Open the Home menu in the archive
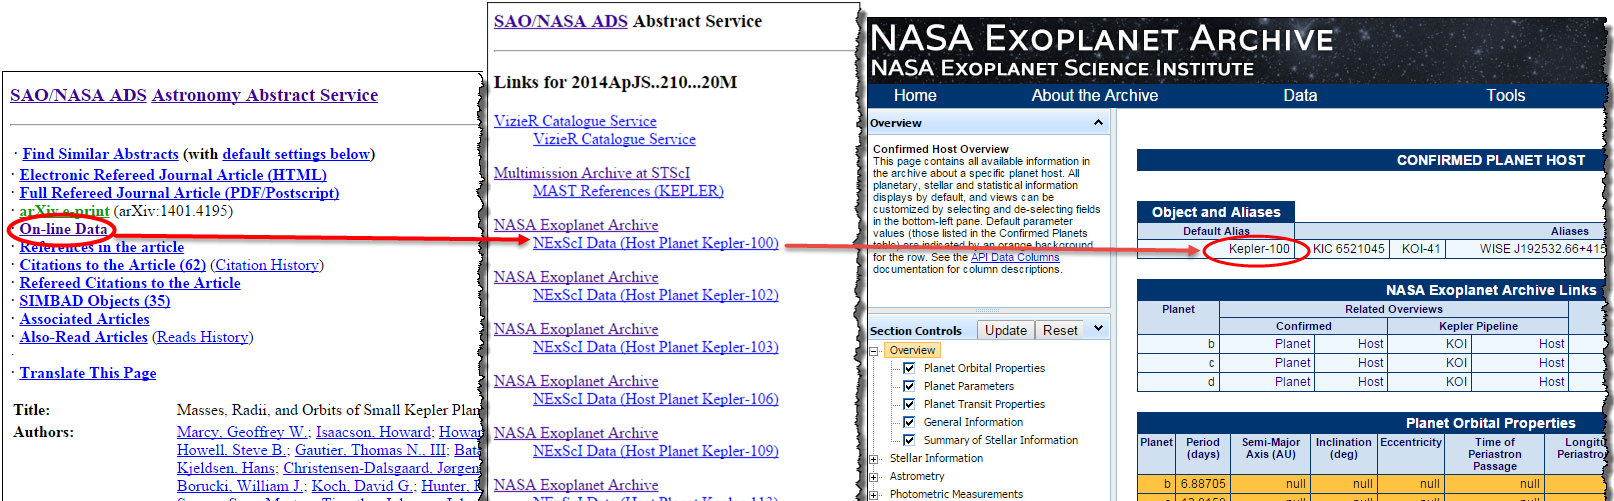Screen dimensions: 1614x501 [915, 96]
